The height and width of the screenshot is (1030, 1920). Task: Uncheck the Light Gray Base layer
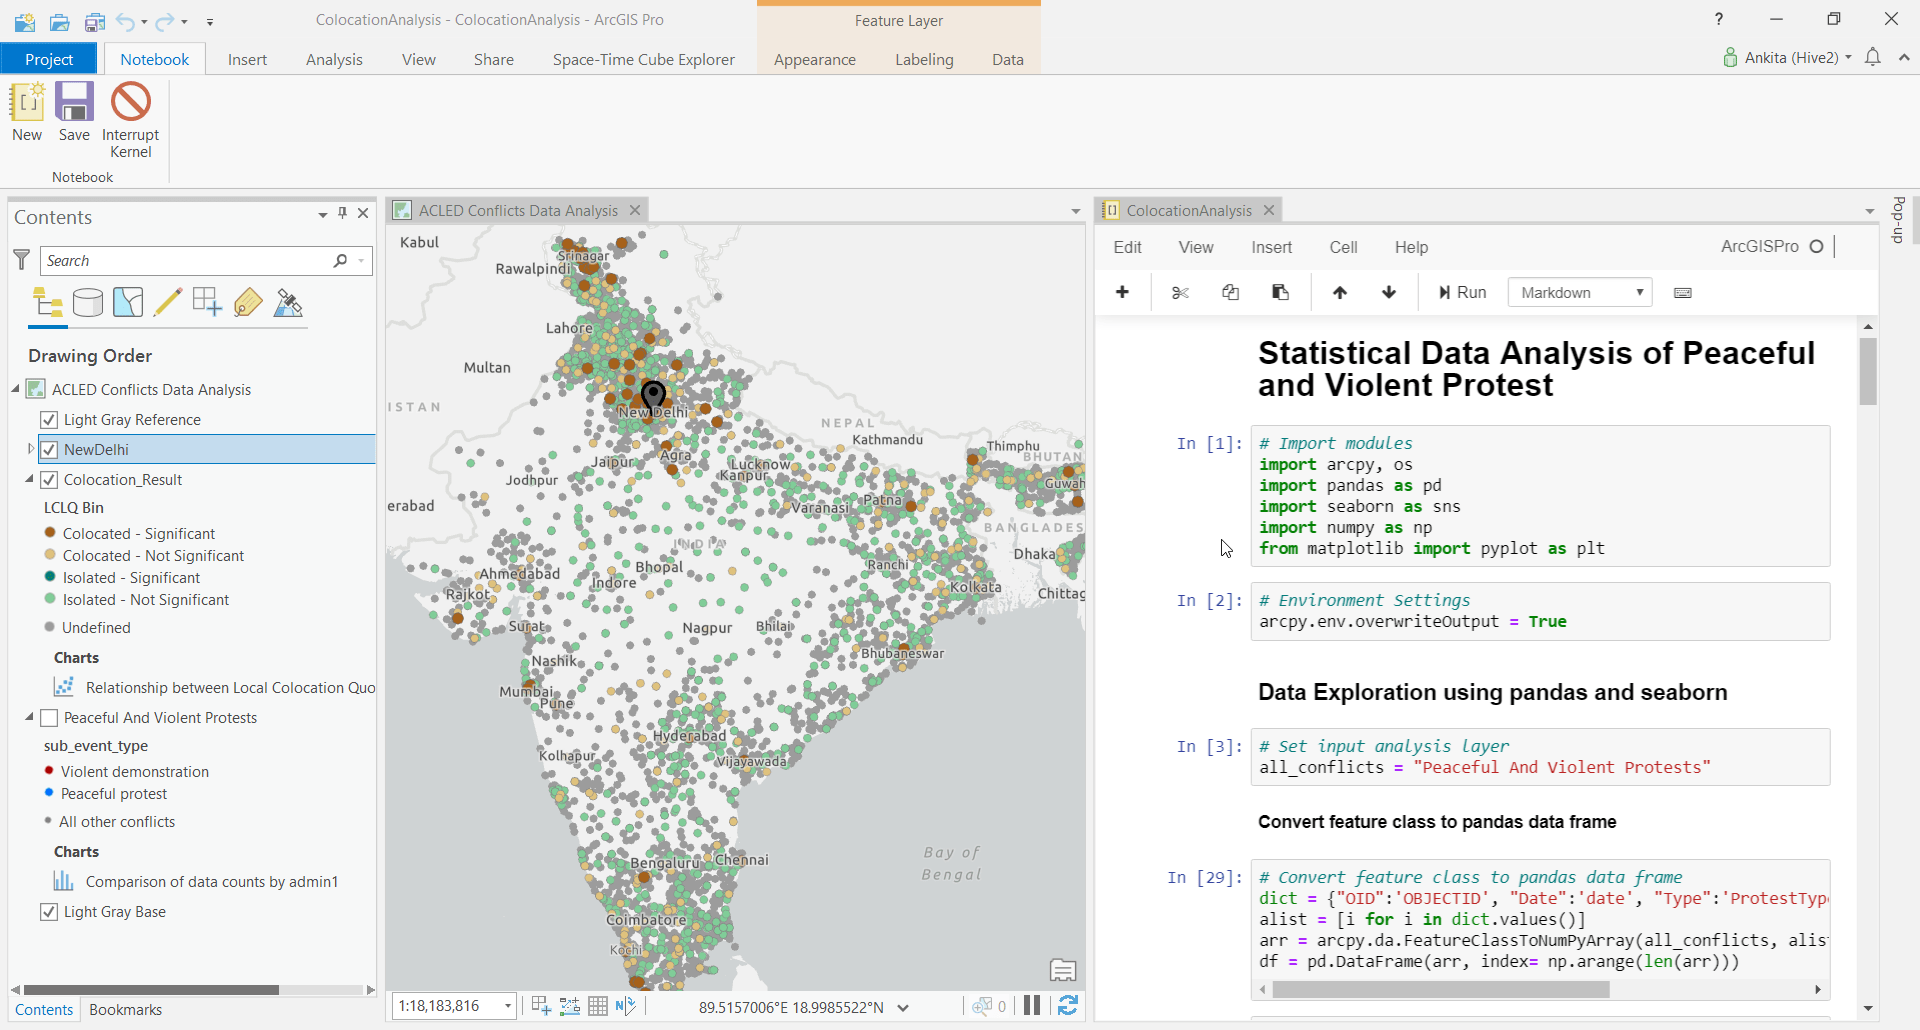[48, 911]
